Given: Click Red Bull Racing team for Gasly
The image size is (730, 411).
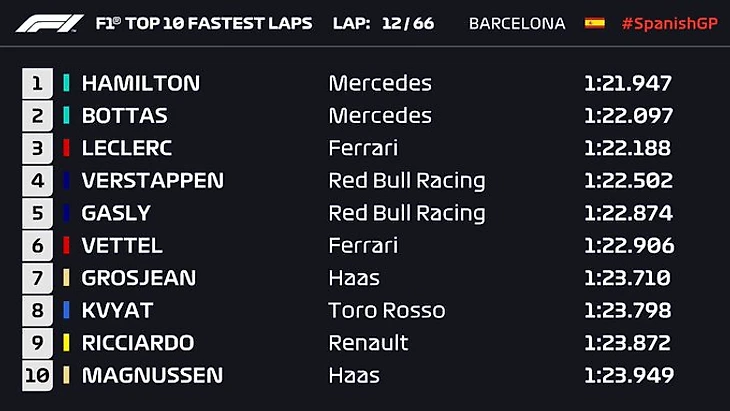Looking at the screenshot, I should coord(406,213).
